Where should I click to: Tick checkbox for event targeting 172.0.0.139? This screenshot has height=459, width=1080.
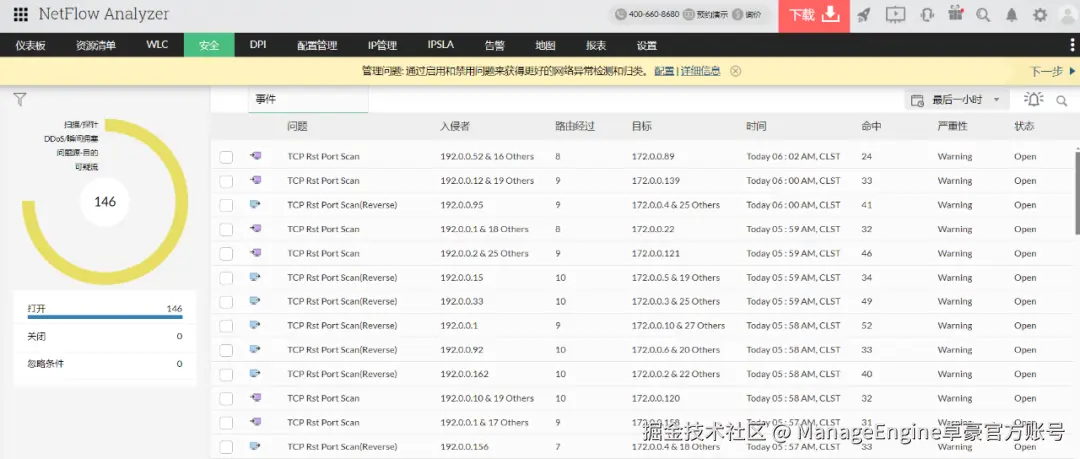tap(226, 181)
